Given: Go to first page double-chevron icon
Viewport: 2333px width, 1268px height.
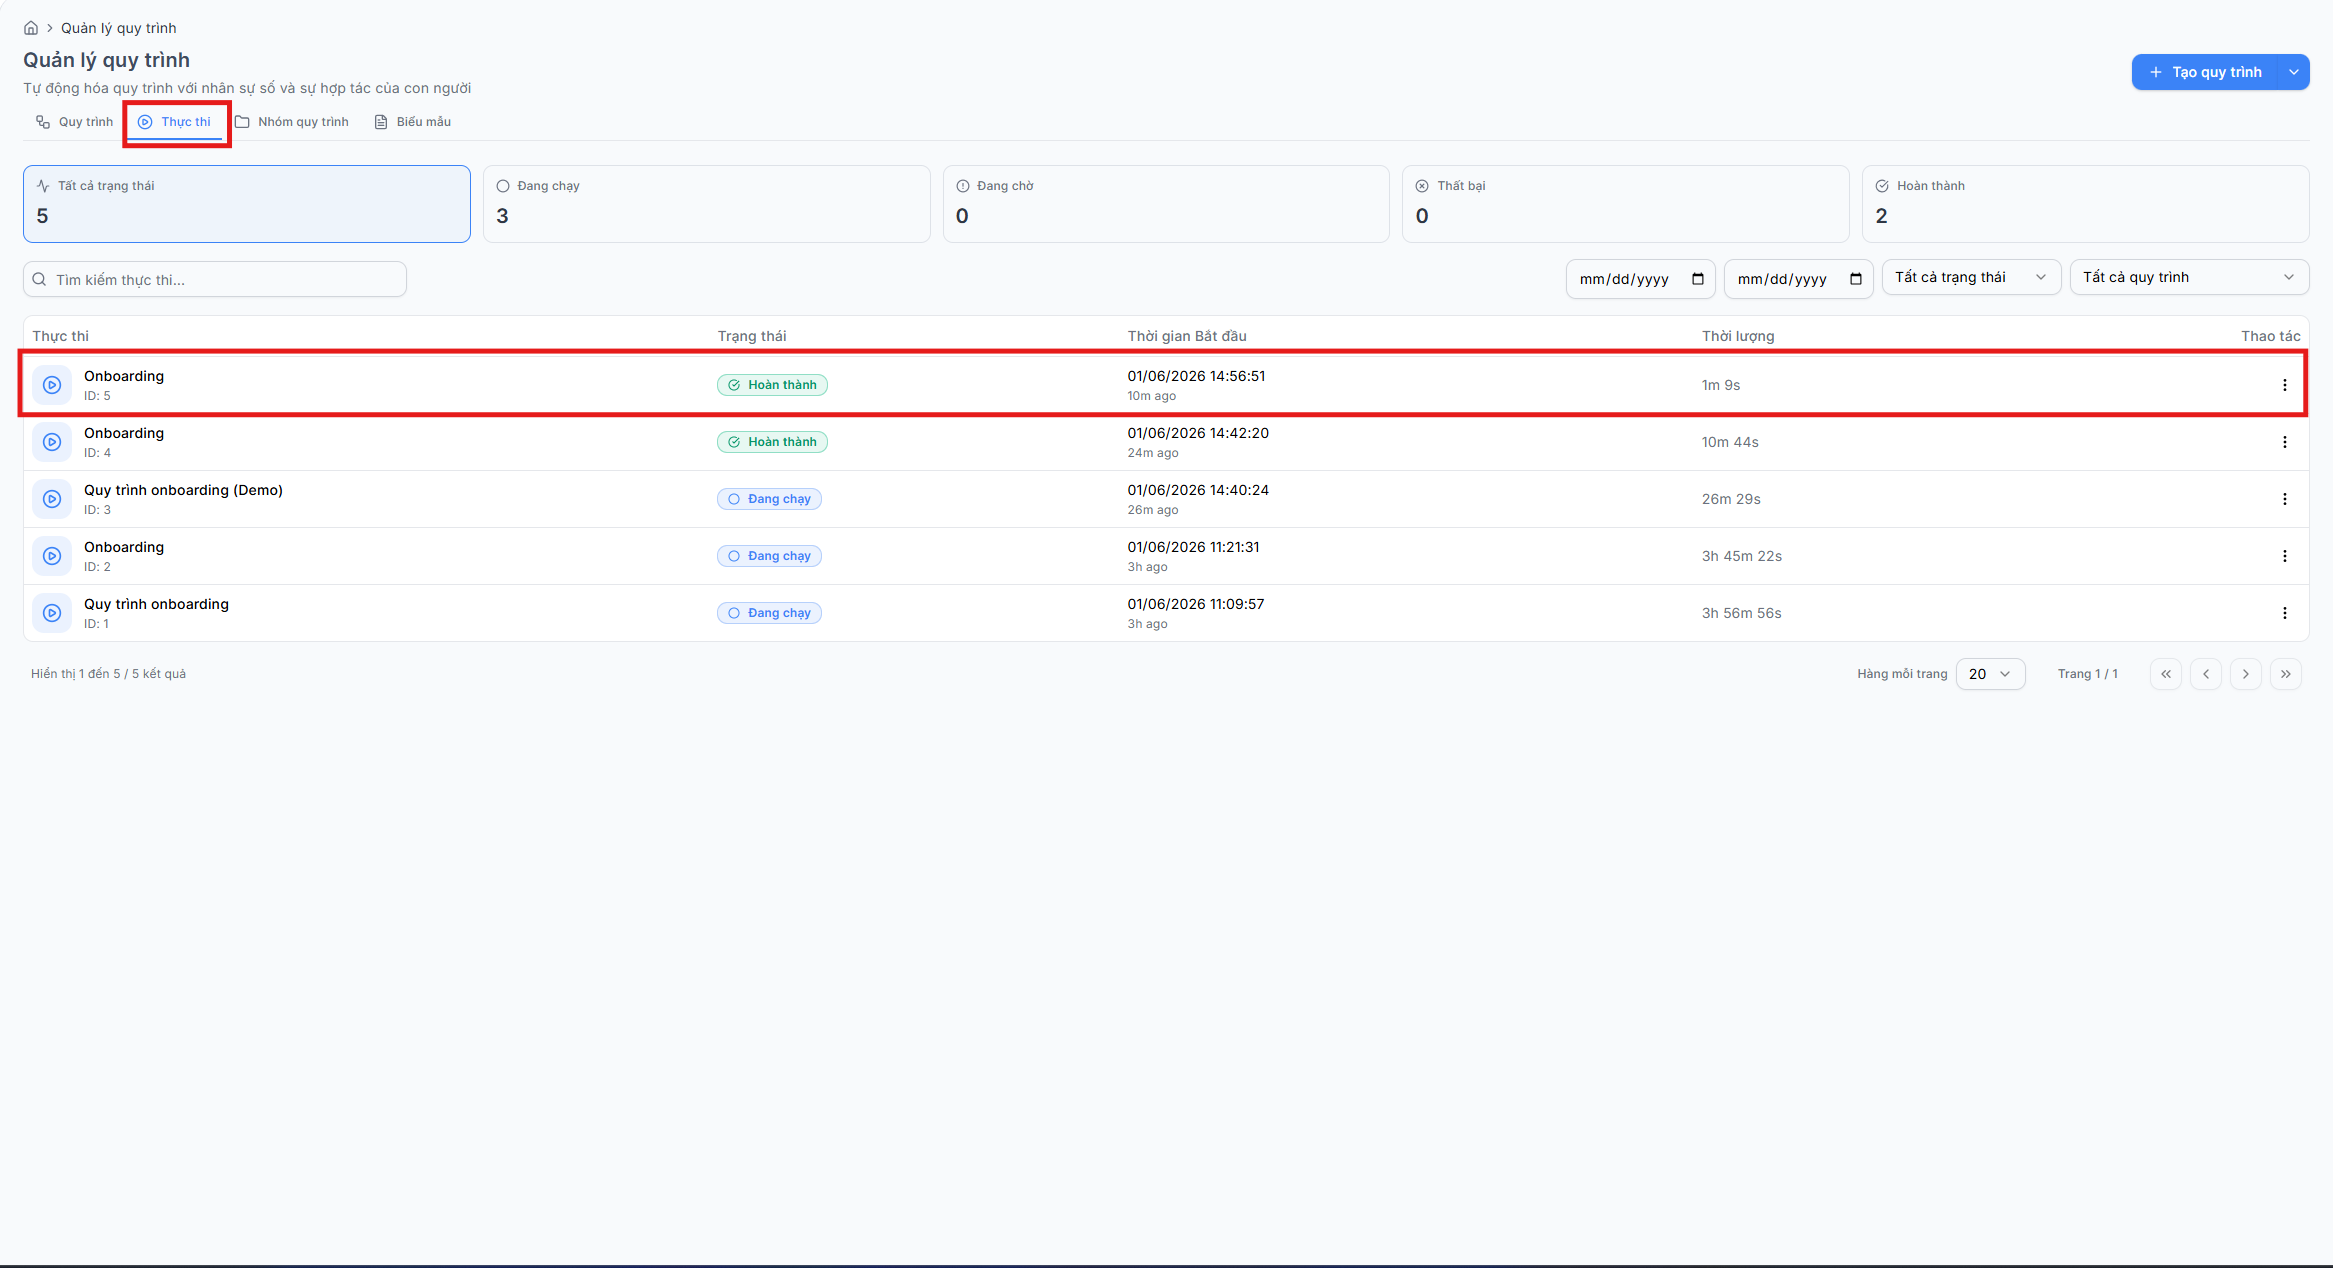Looking at the screenshot, I should pyautogui.click(x=2166, y=674).
